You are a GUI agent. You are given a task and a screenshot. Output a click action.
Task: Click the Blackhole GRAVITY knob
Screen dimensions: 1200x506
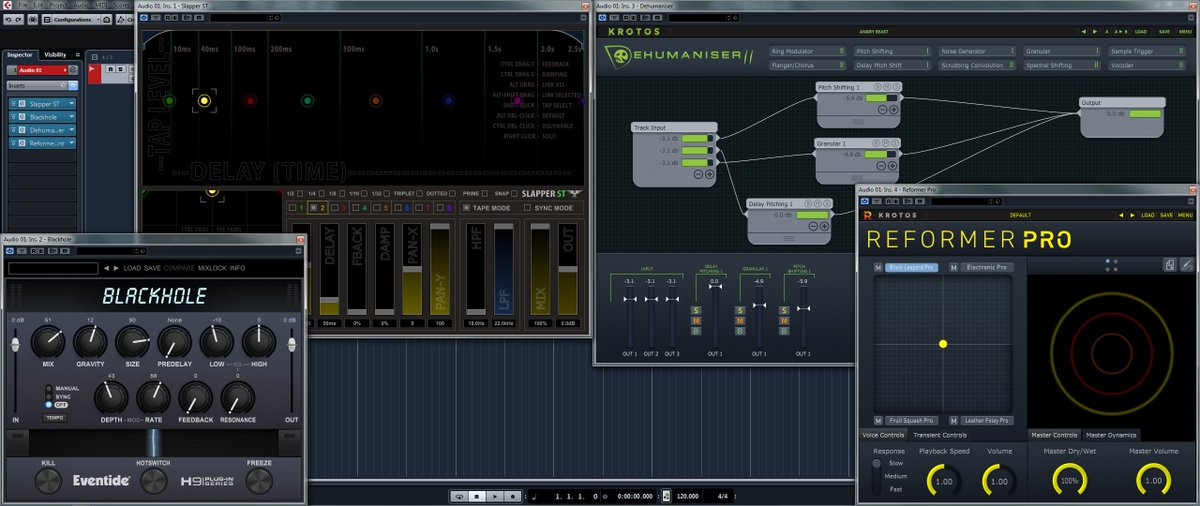point(90,343)
